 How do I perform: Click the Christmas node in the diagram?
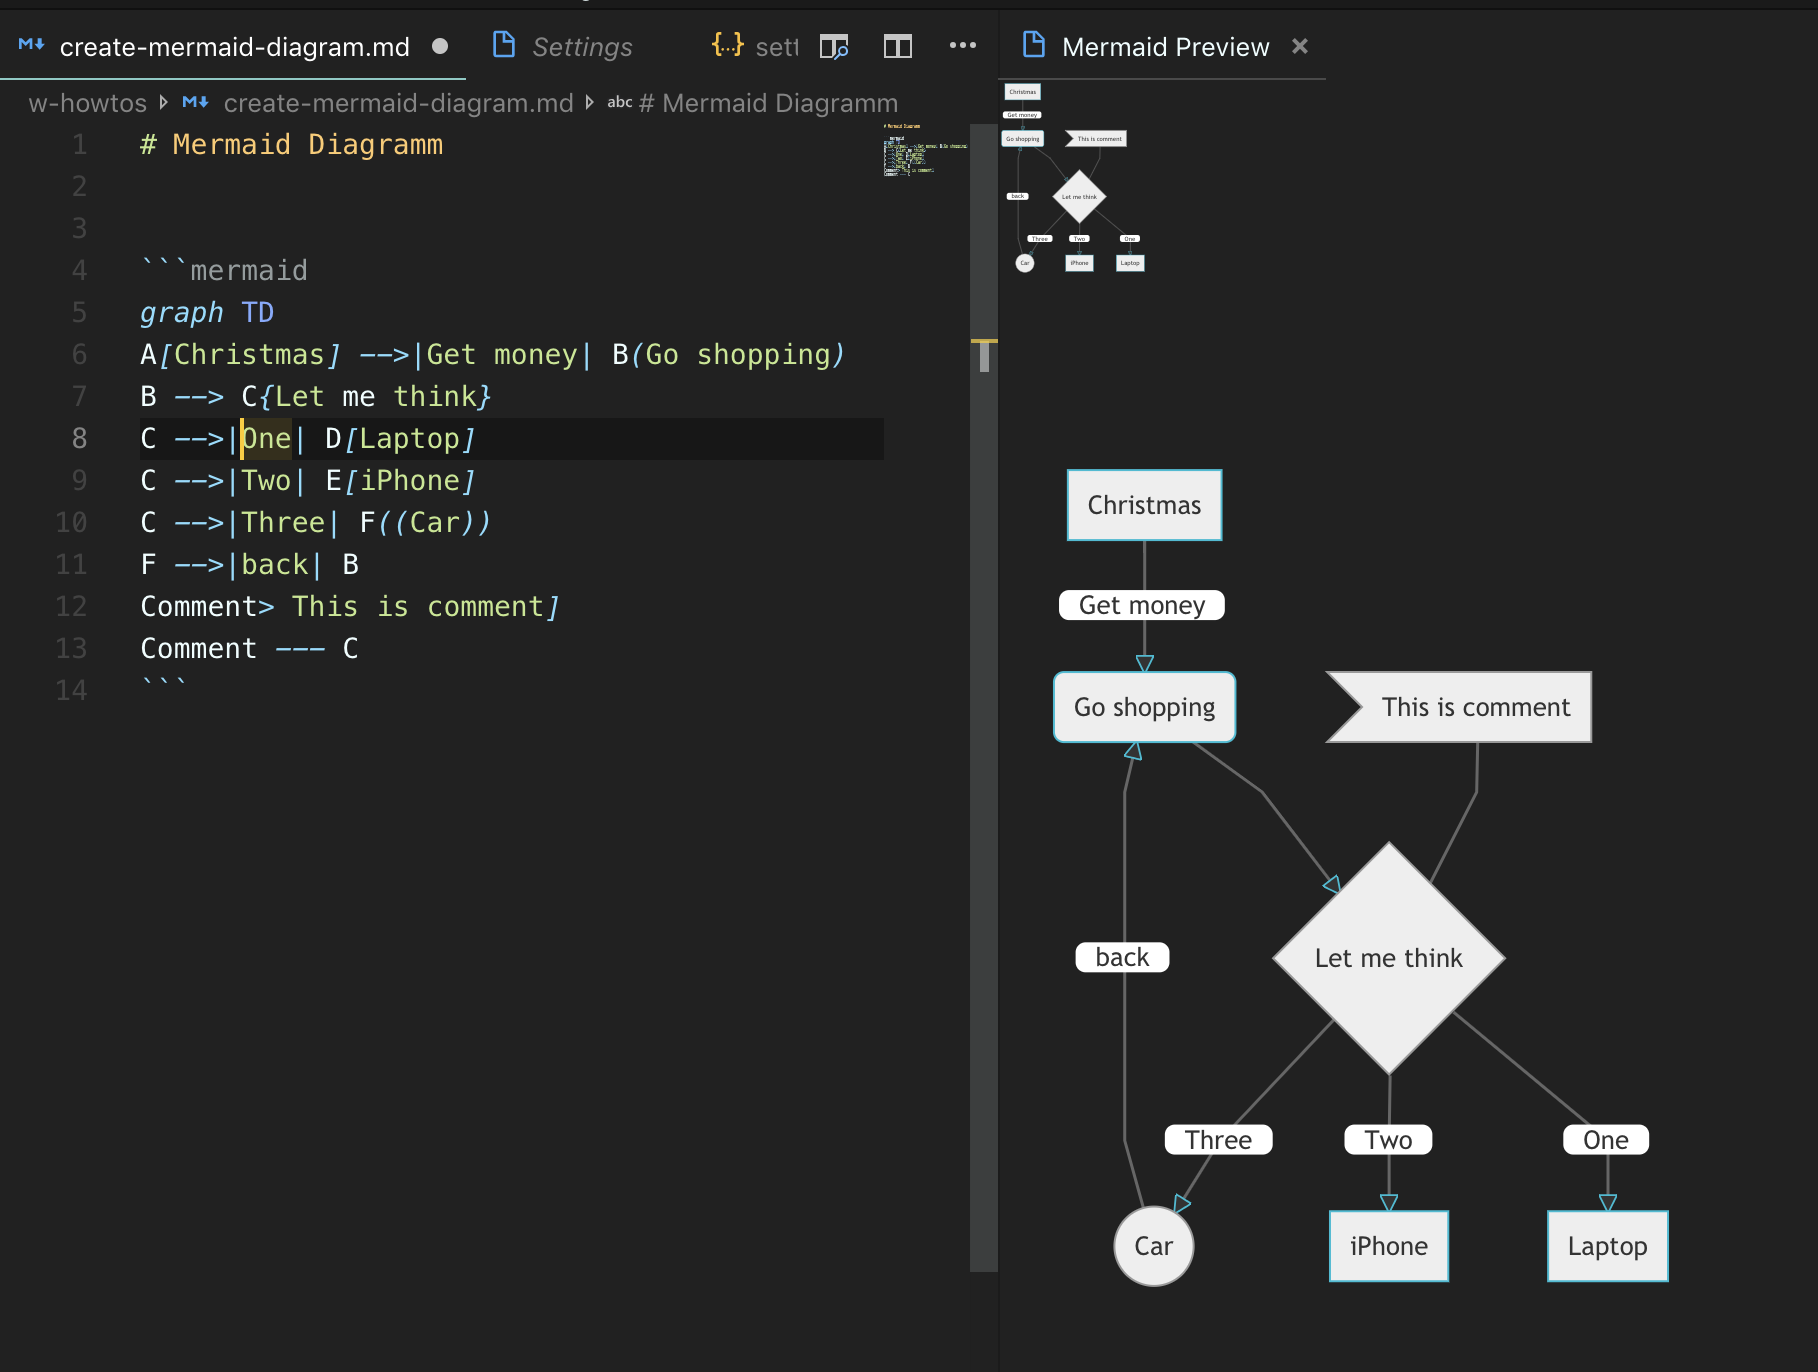coord(1144,505)
